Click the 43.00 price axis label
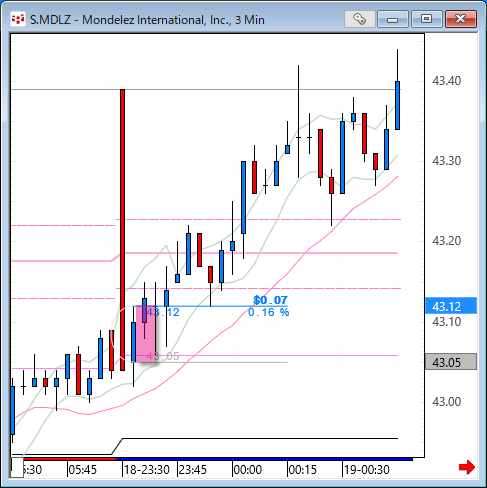 [x=446, y=402]
